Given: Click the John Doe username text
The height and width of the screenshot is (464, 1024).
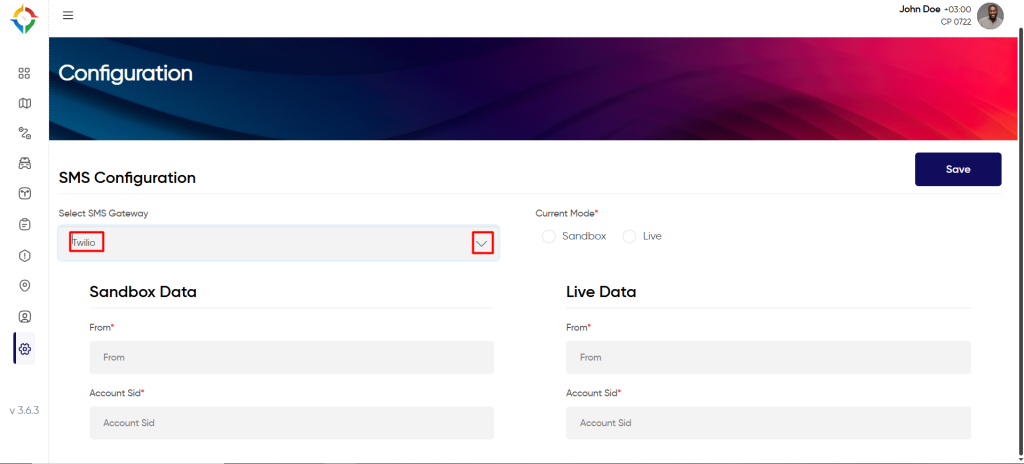Looking at the screenshot, I should (920, 9).
